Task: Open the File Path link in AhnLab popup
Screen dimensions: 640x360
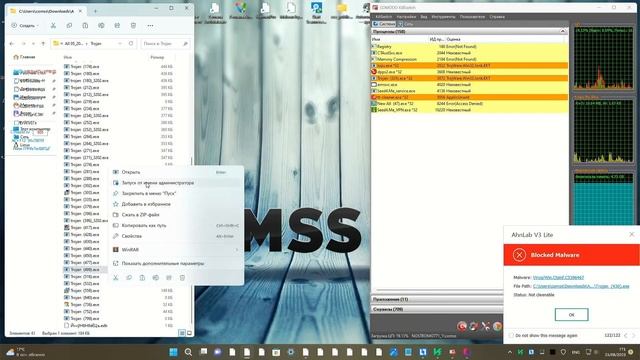Action: click(581, 286)
